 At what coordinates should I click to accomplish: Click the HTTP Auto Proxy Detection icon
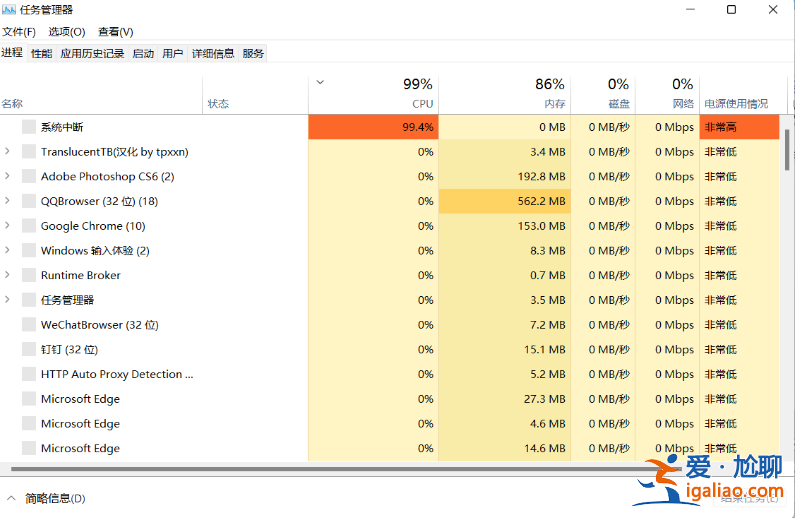(29, 374)
